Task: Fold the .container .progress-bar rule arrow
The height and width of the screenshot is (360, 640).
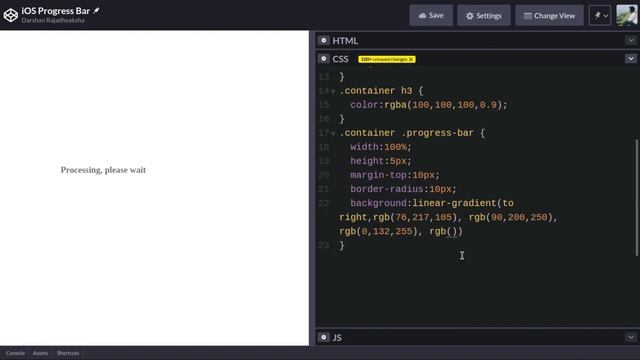Action: pyautogui.click(x=333, y=133)
